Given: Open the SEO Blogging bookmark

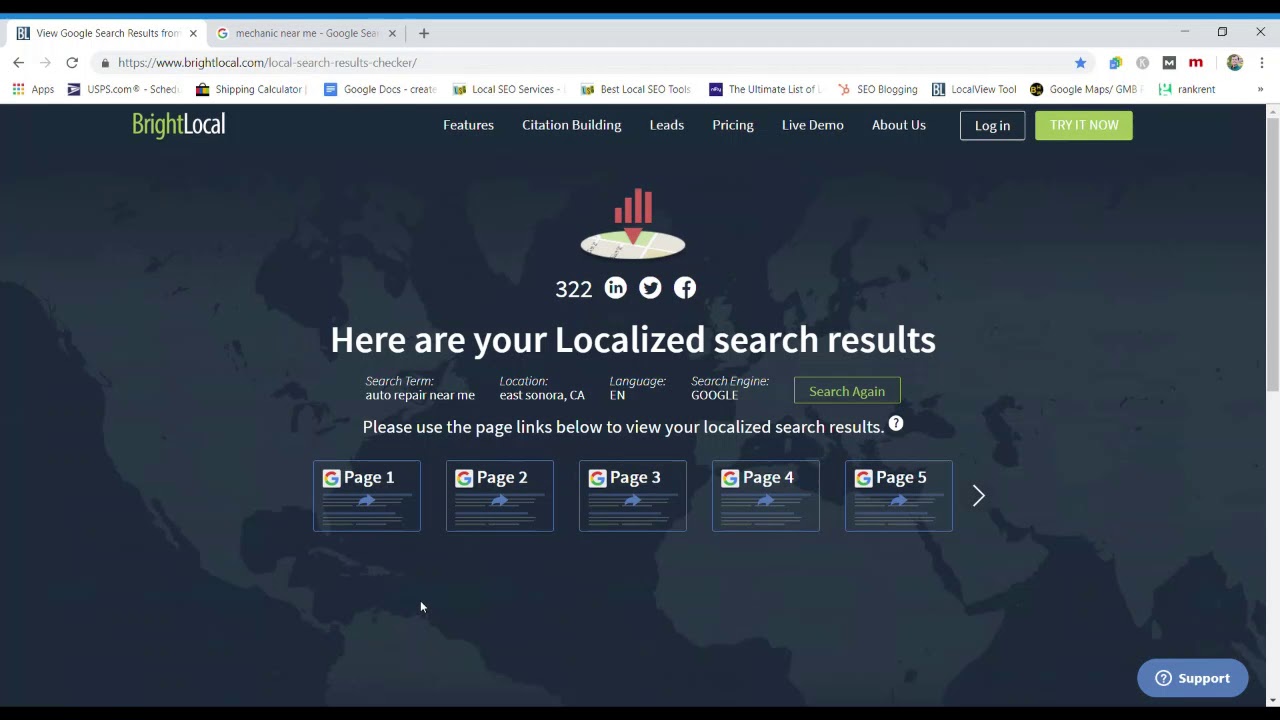Looking at the screenshot, I should pos(877,89).
